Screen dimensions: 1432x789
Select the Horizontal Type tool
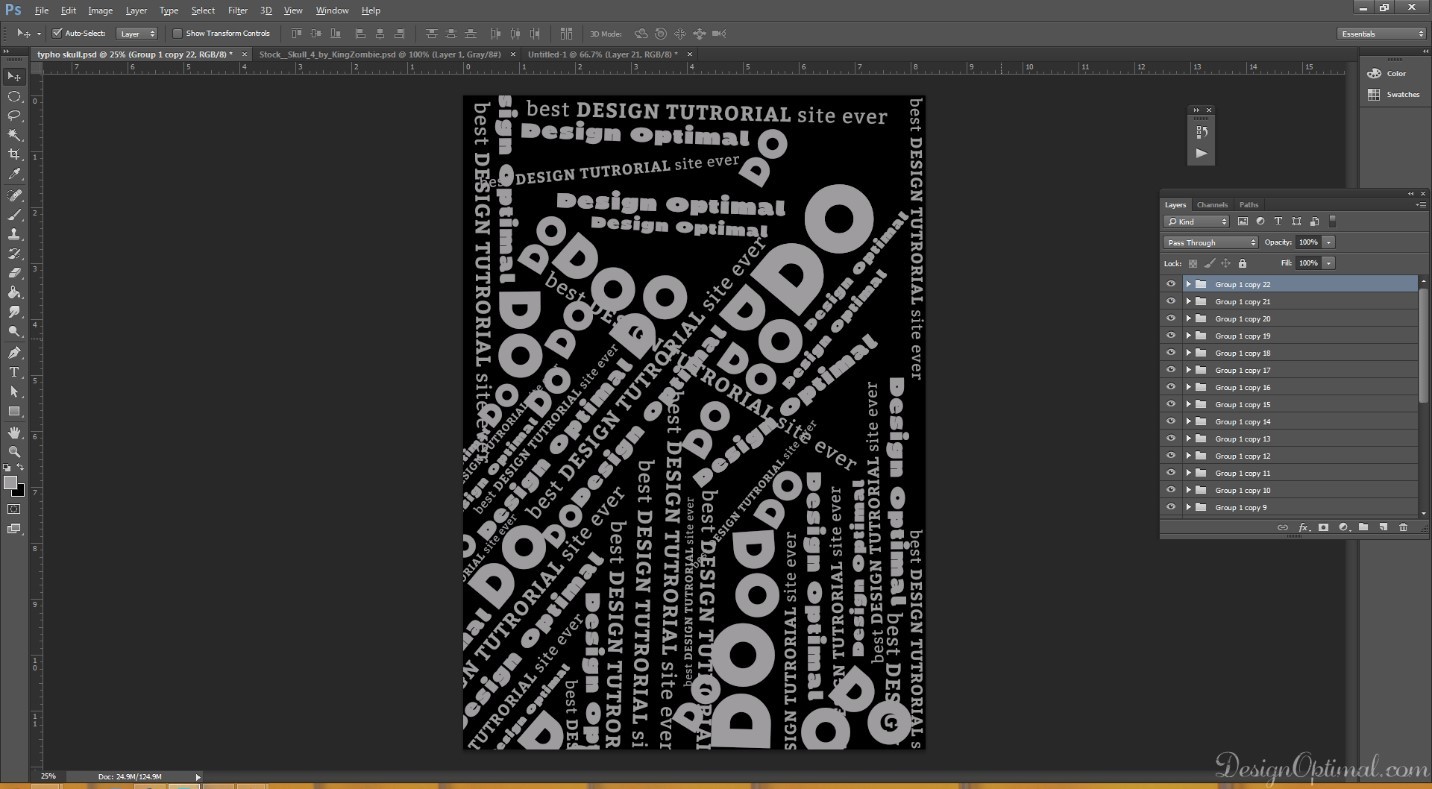coord(14,372)
